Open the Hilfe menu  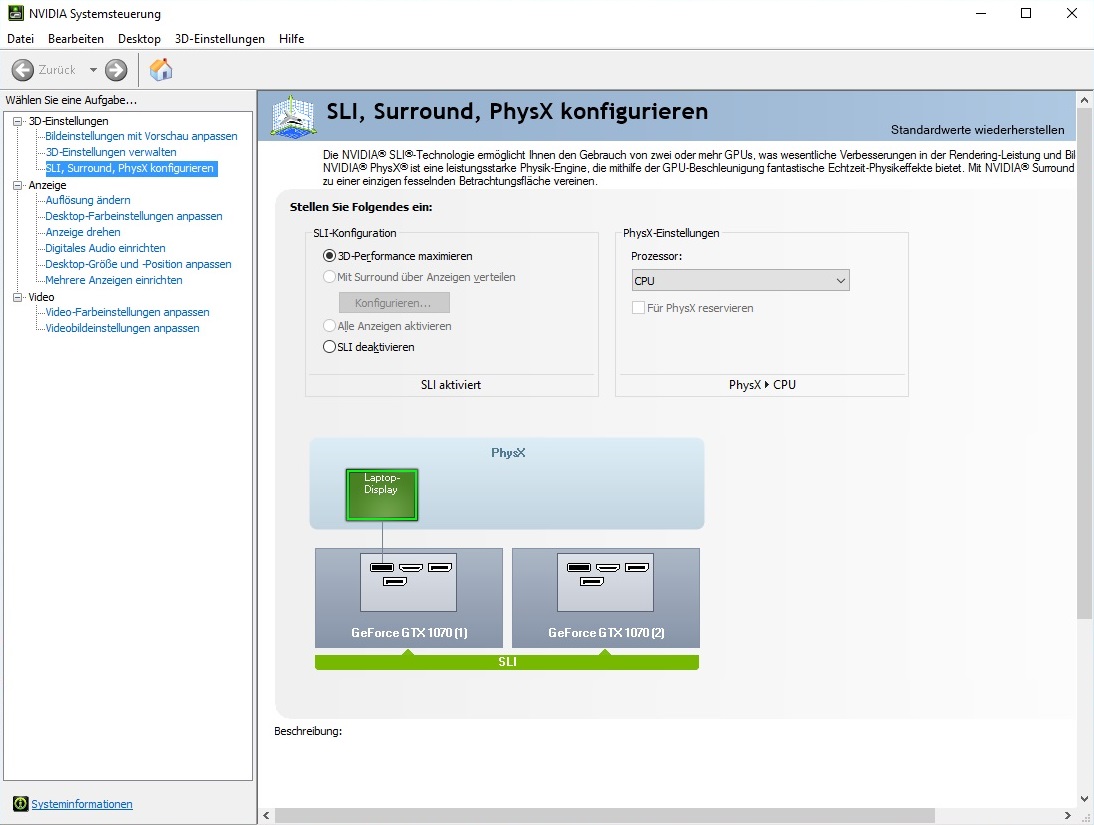point(291,39)
